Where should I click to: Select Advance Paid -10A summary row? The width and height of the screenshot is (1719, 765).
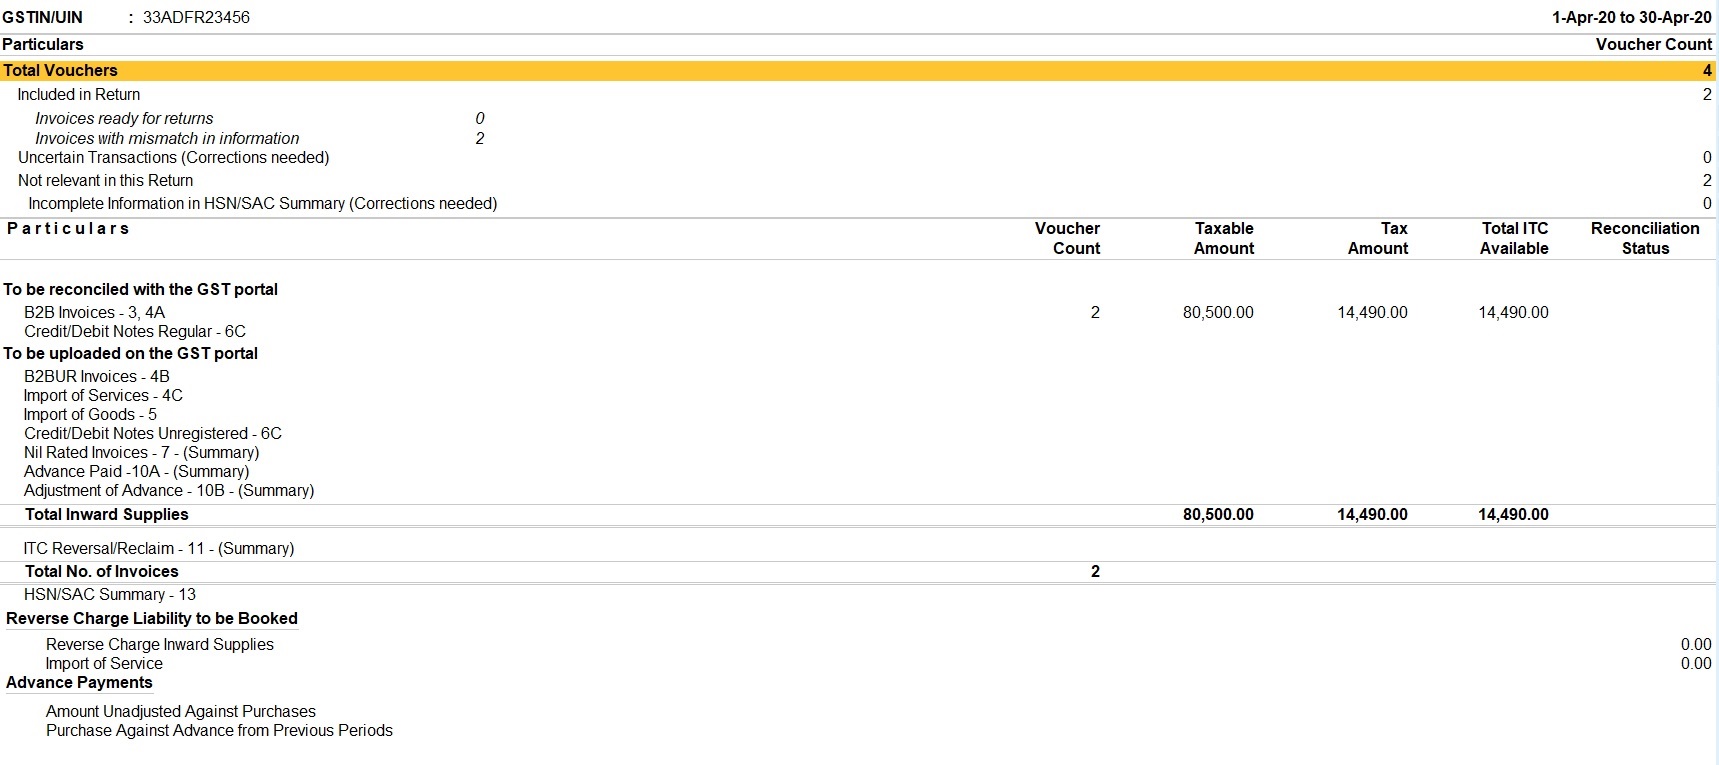click(x=137, y=471)
